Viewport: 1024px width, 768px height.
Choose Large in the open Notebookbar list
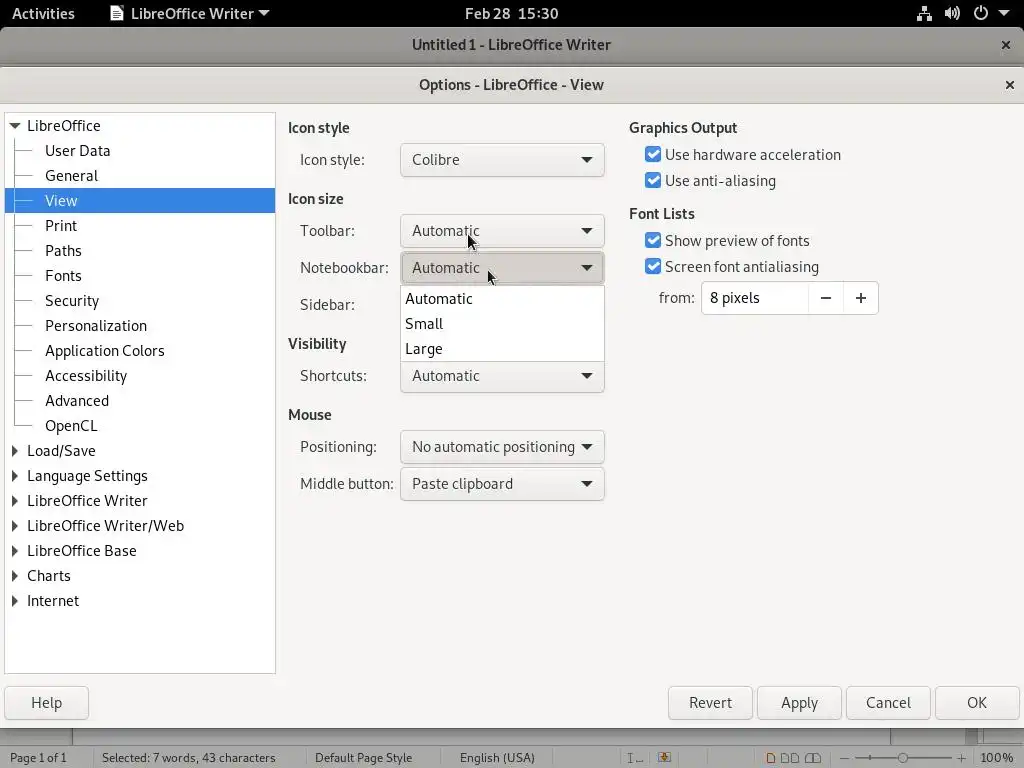(502, 349)
